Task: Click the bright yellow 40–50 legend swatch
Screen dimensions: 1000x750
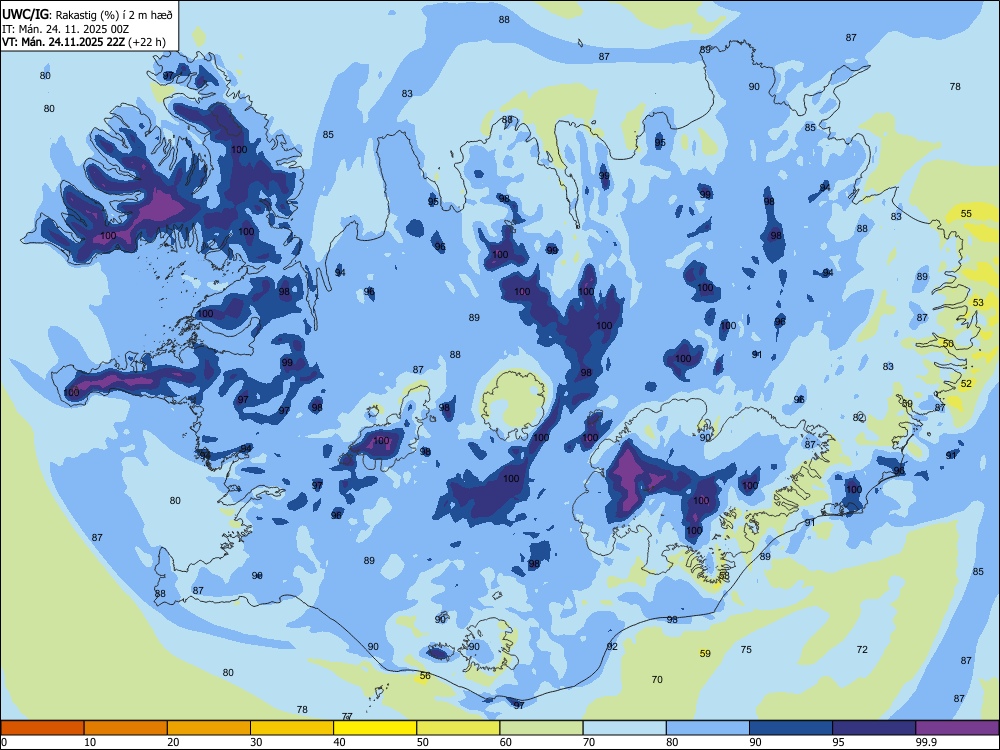Action: 375,728
